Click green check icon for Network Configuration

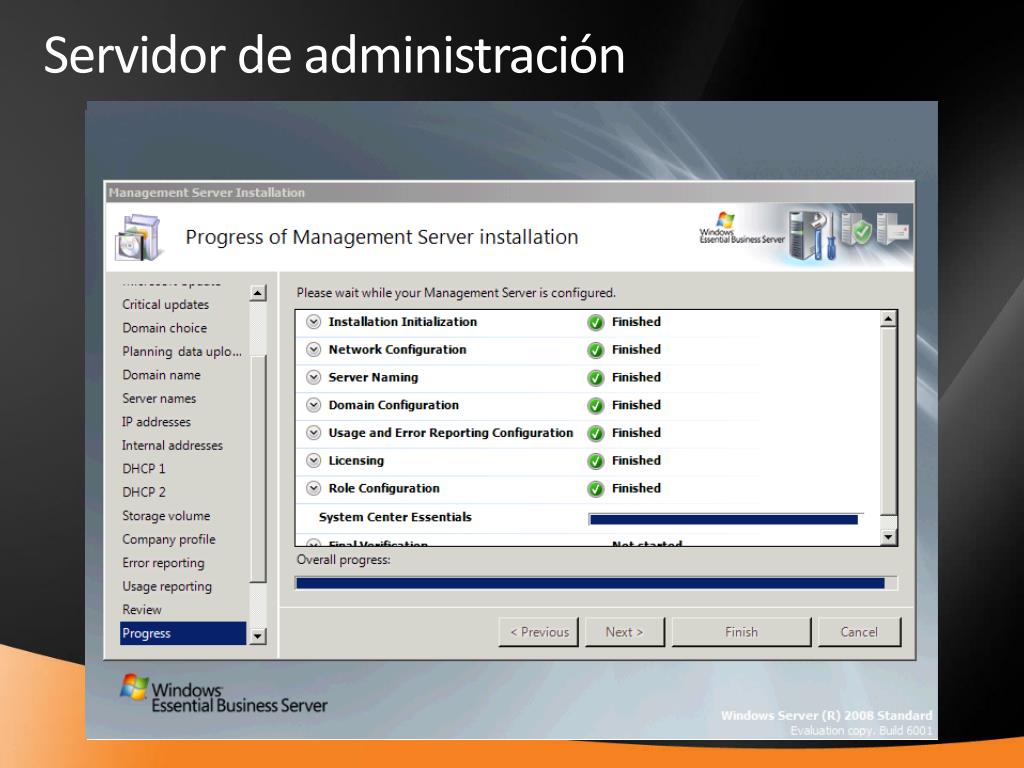point(596,350)
